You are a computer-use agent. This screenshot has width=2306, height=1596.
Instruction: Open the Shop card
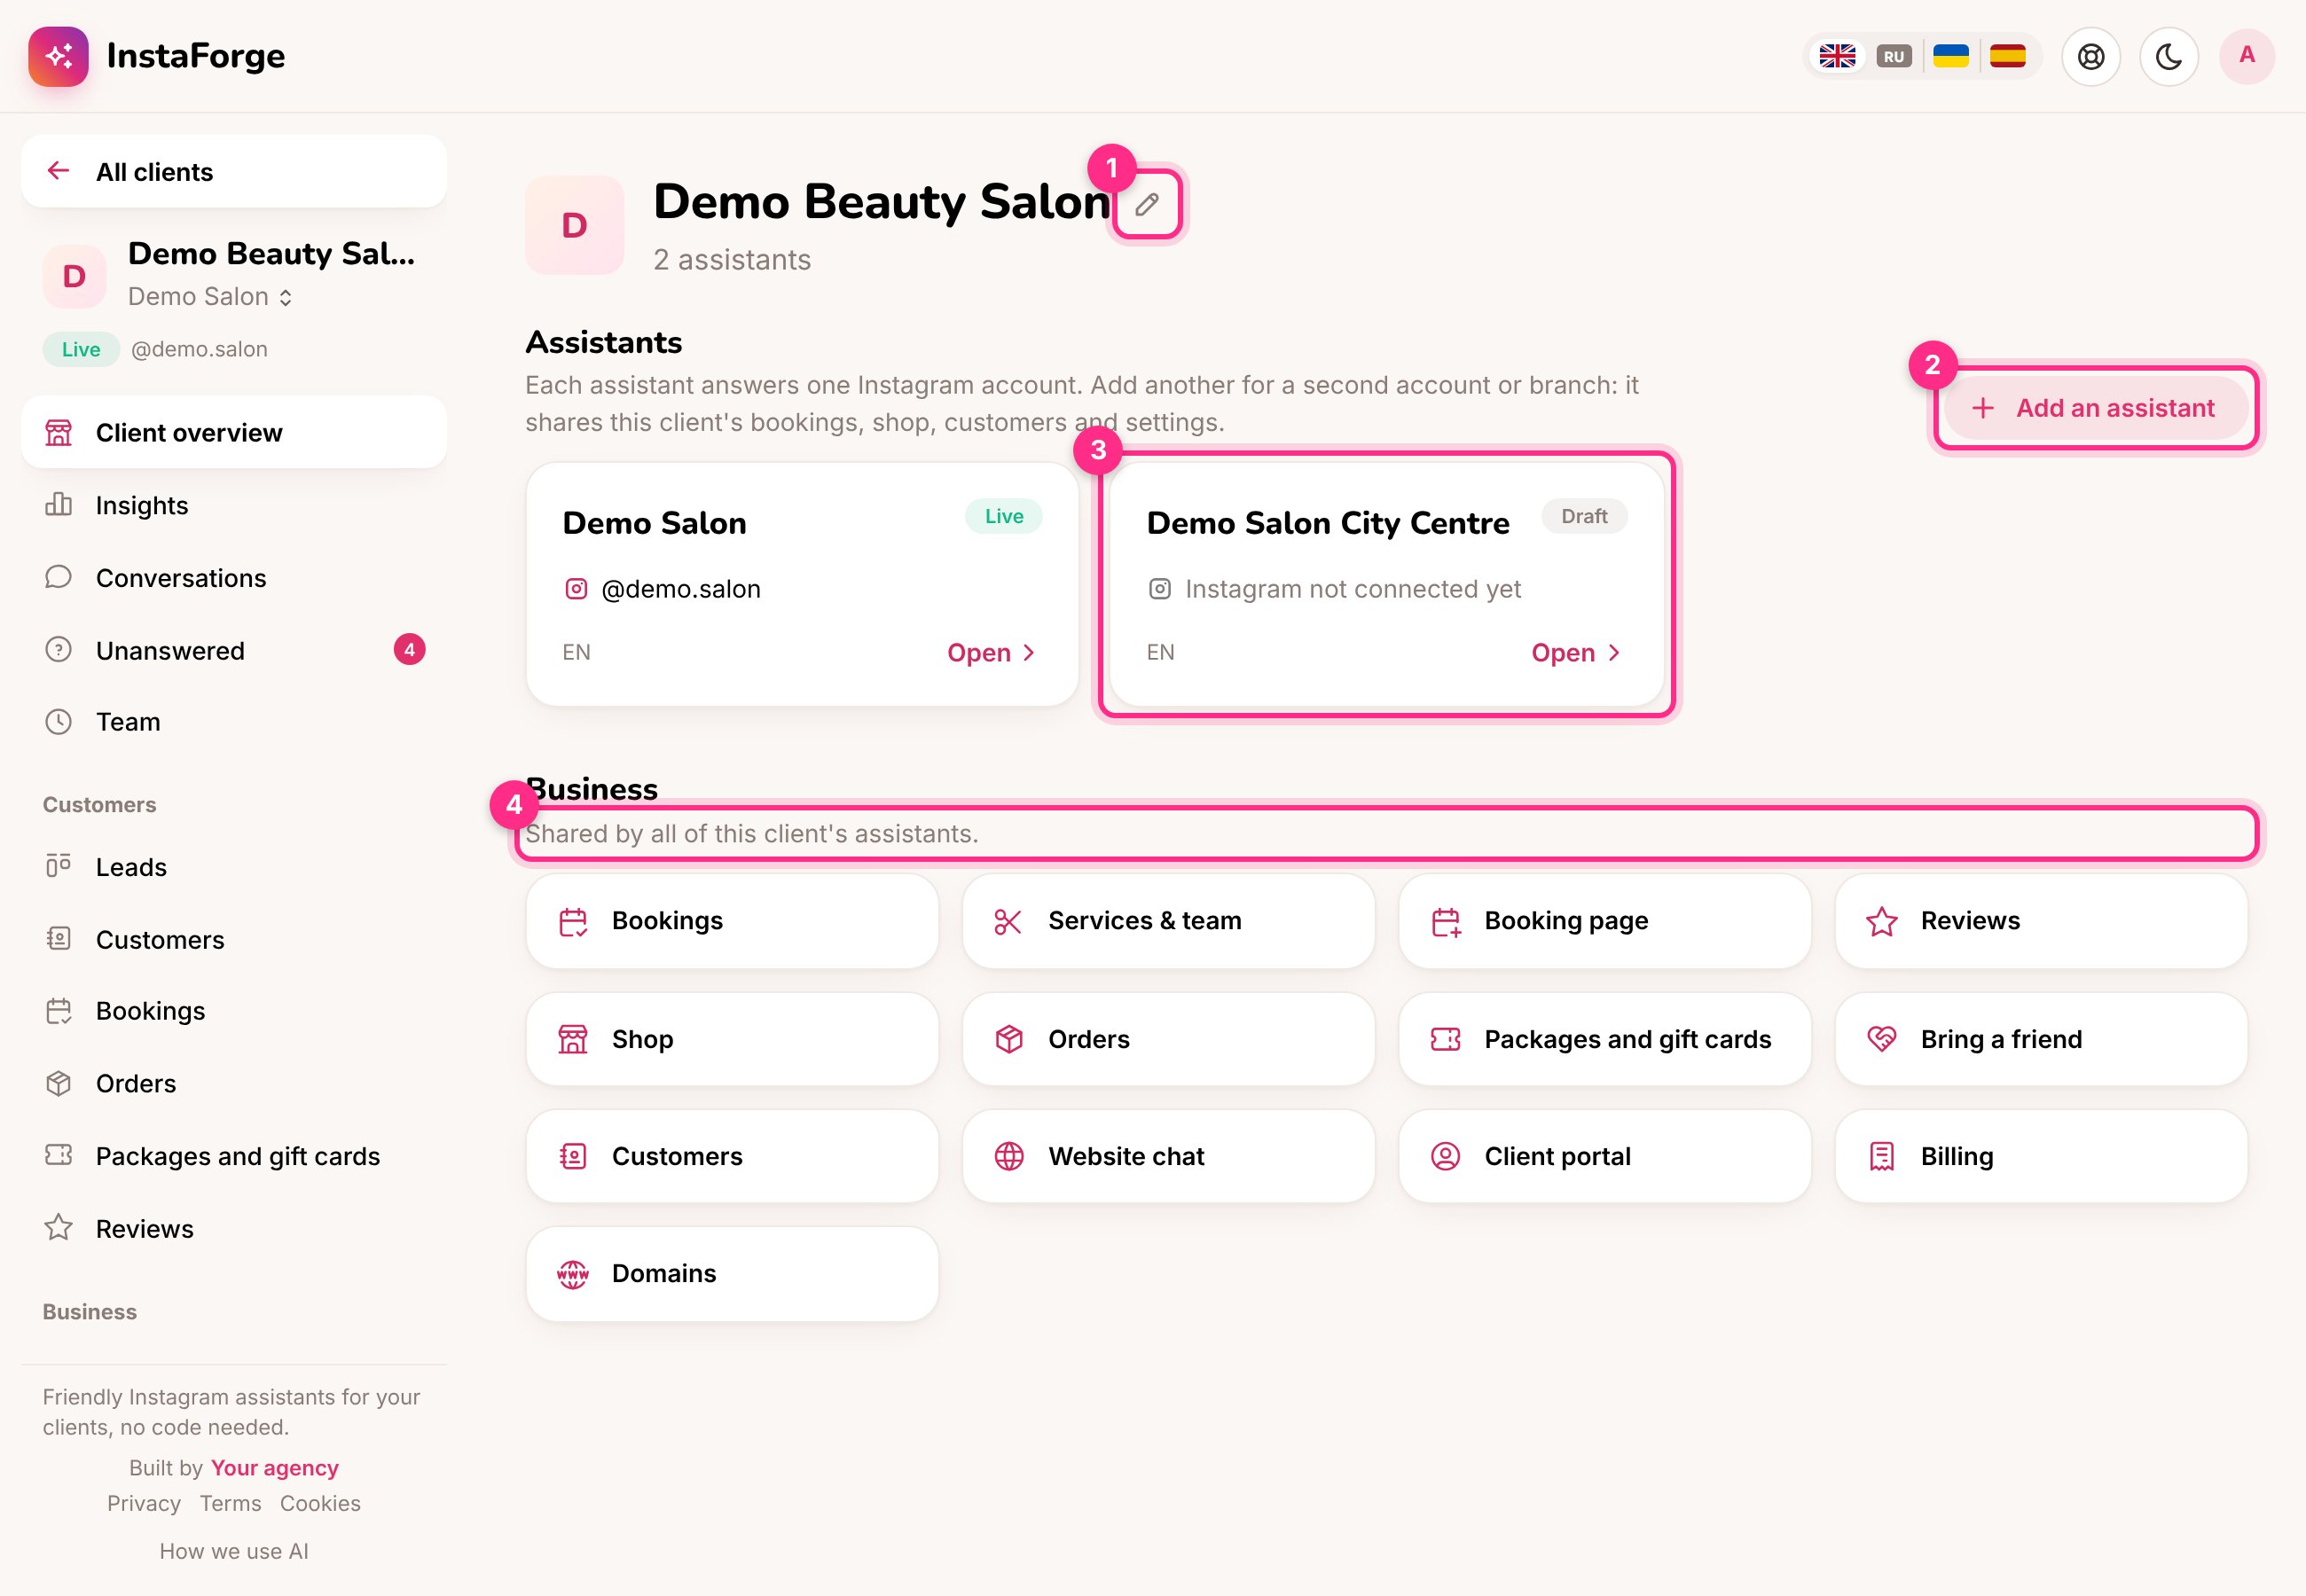(732, 1039)
